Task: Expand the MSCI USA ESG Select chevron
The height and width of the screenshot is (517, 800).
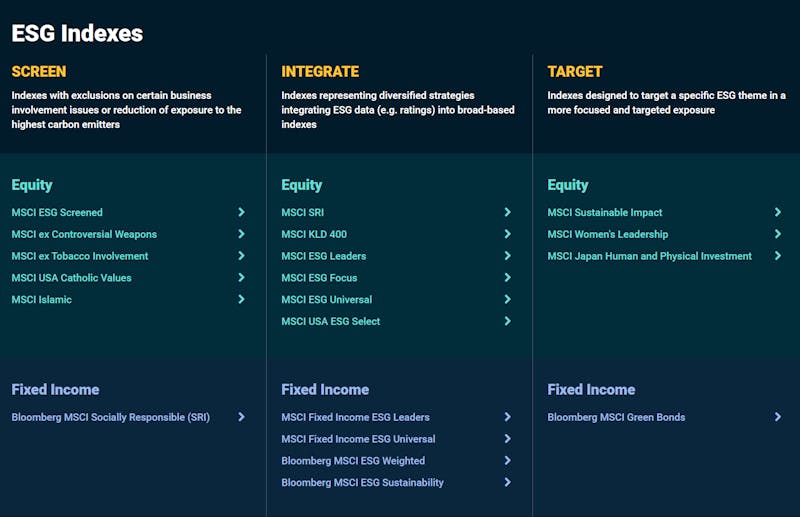Action: click(508, 321)
